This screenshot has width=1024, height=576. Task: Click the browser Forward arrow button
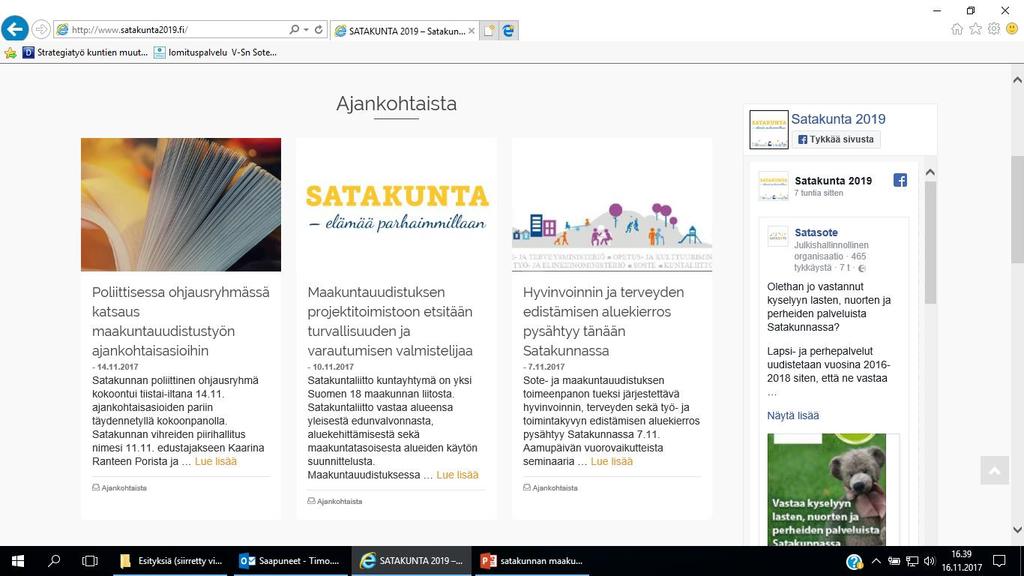[41, 29]
